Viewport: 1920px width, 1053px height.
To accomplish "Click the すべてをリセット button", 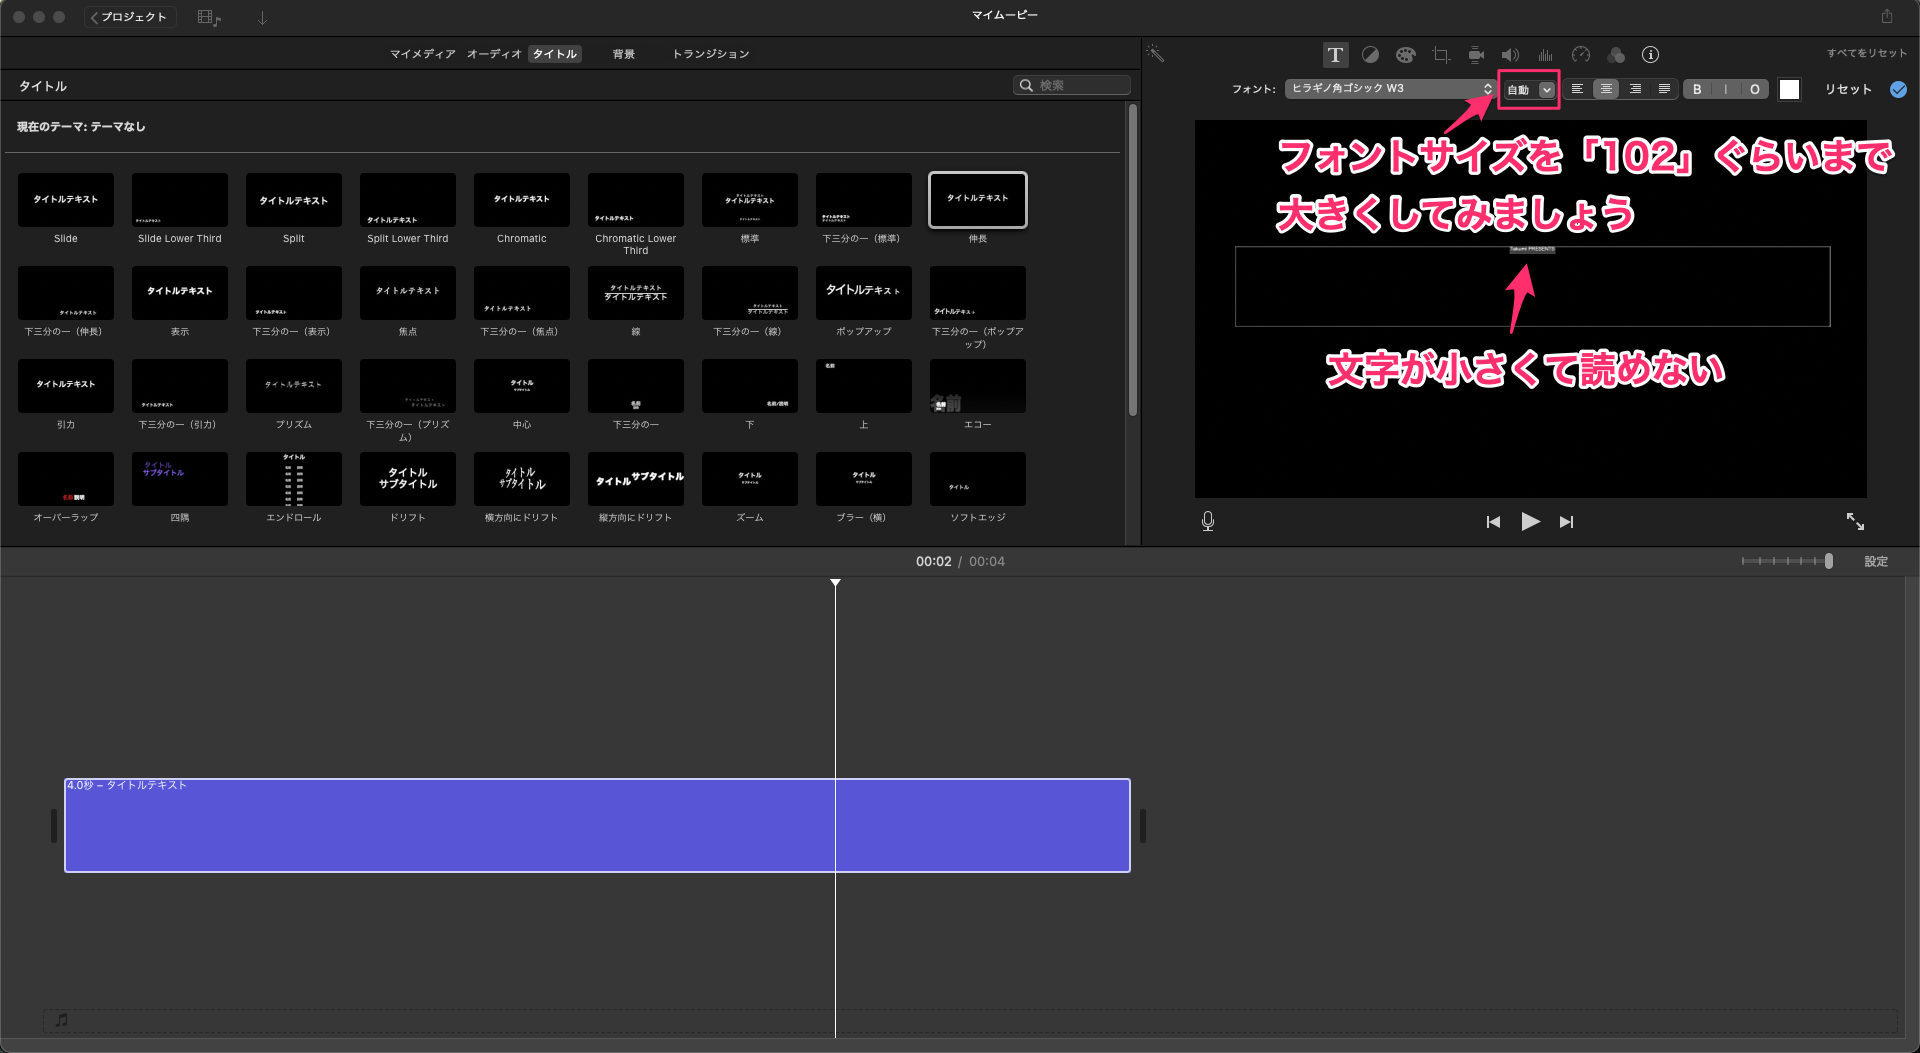I will pyautogui.click(x=1866, y=53).
